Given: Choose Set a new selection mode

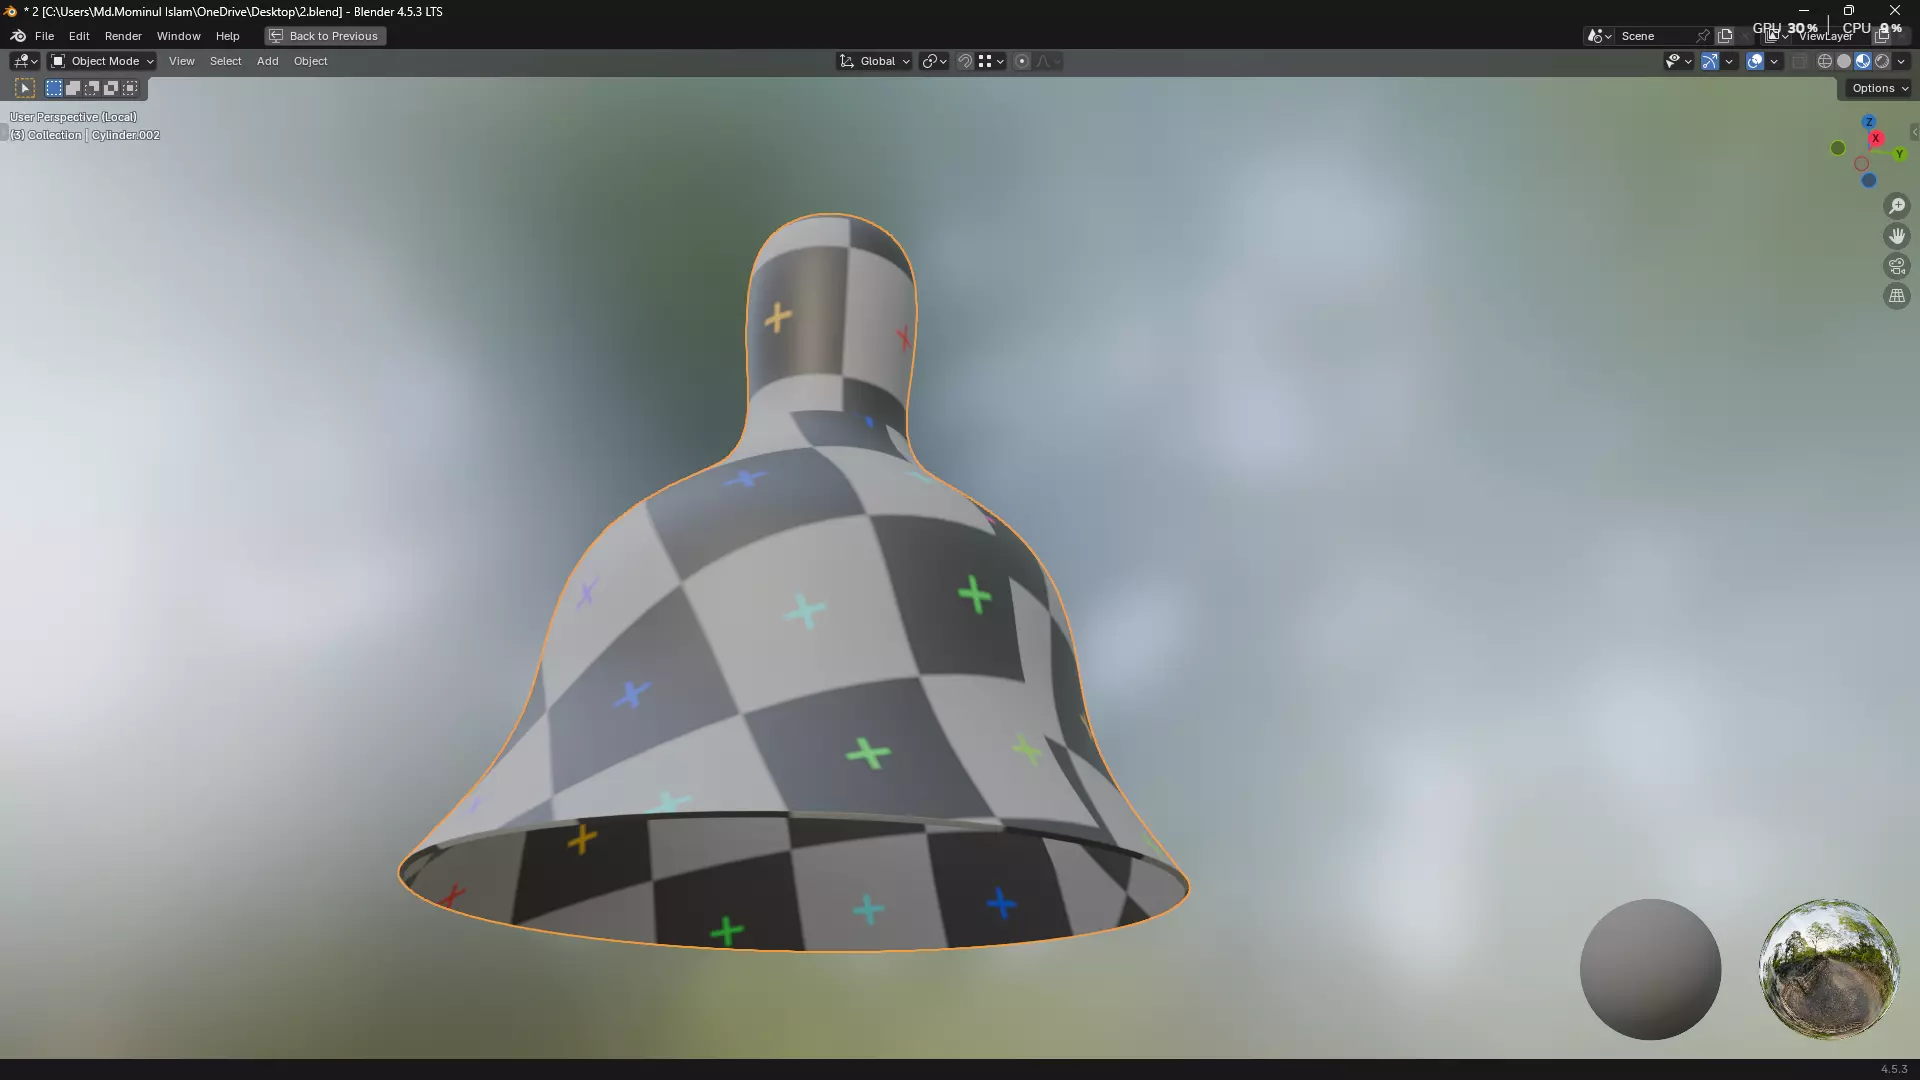Looking at the screenshot, I should click(54, 88).
